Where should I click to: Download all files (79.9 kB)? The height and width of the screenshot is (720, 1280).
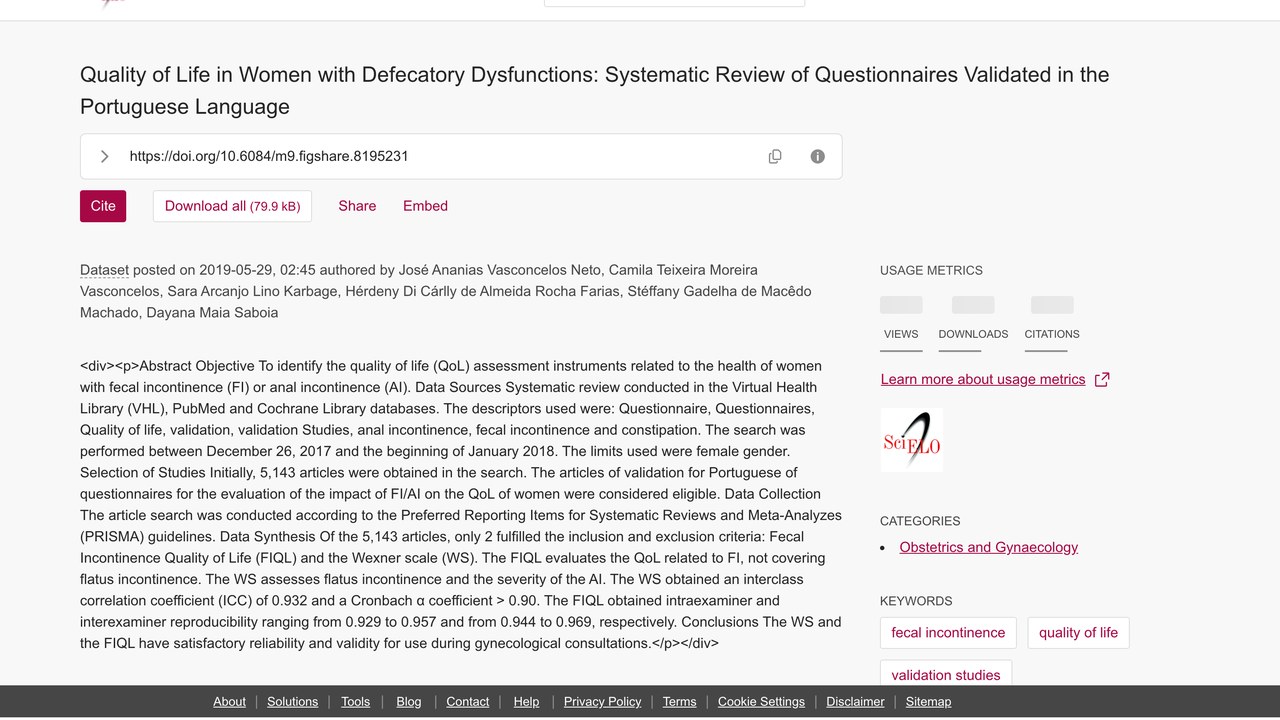click(x=232, y=206)
